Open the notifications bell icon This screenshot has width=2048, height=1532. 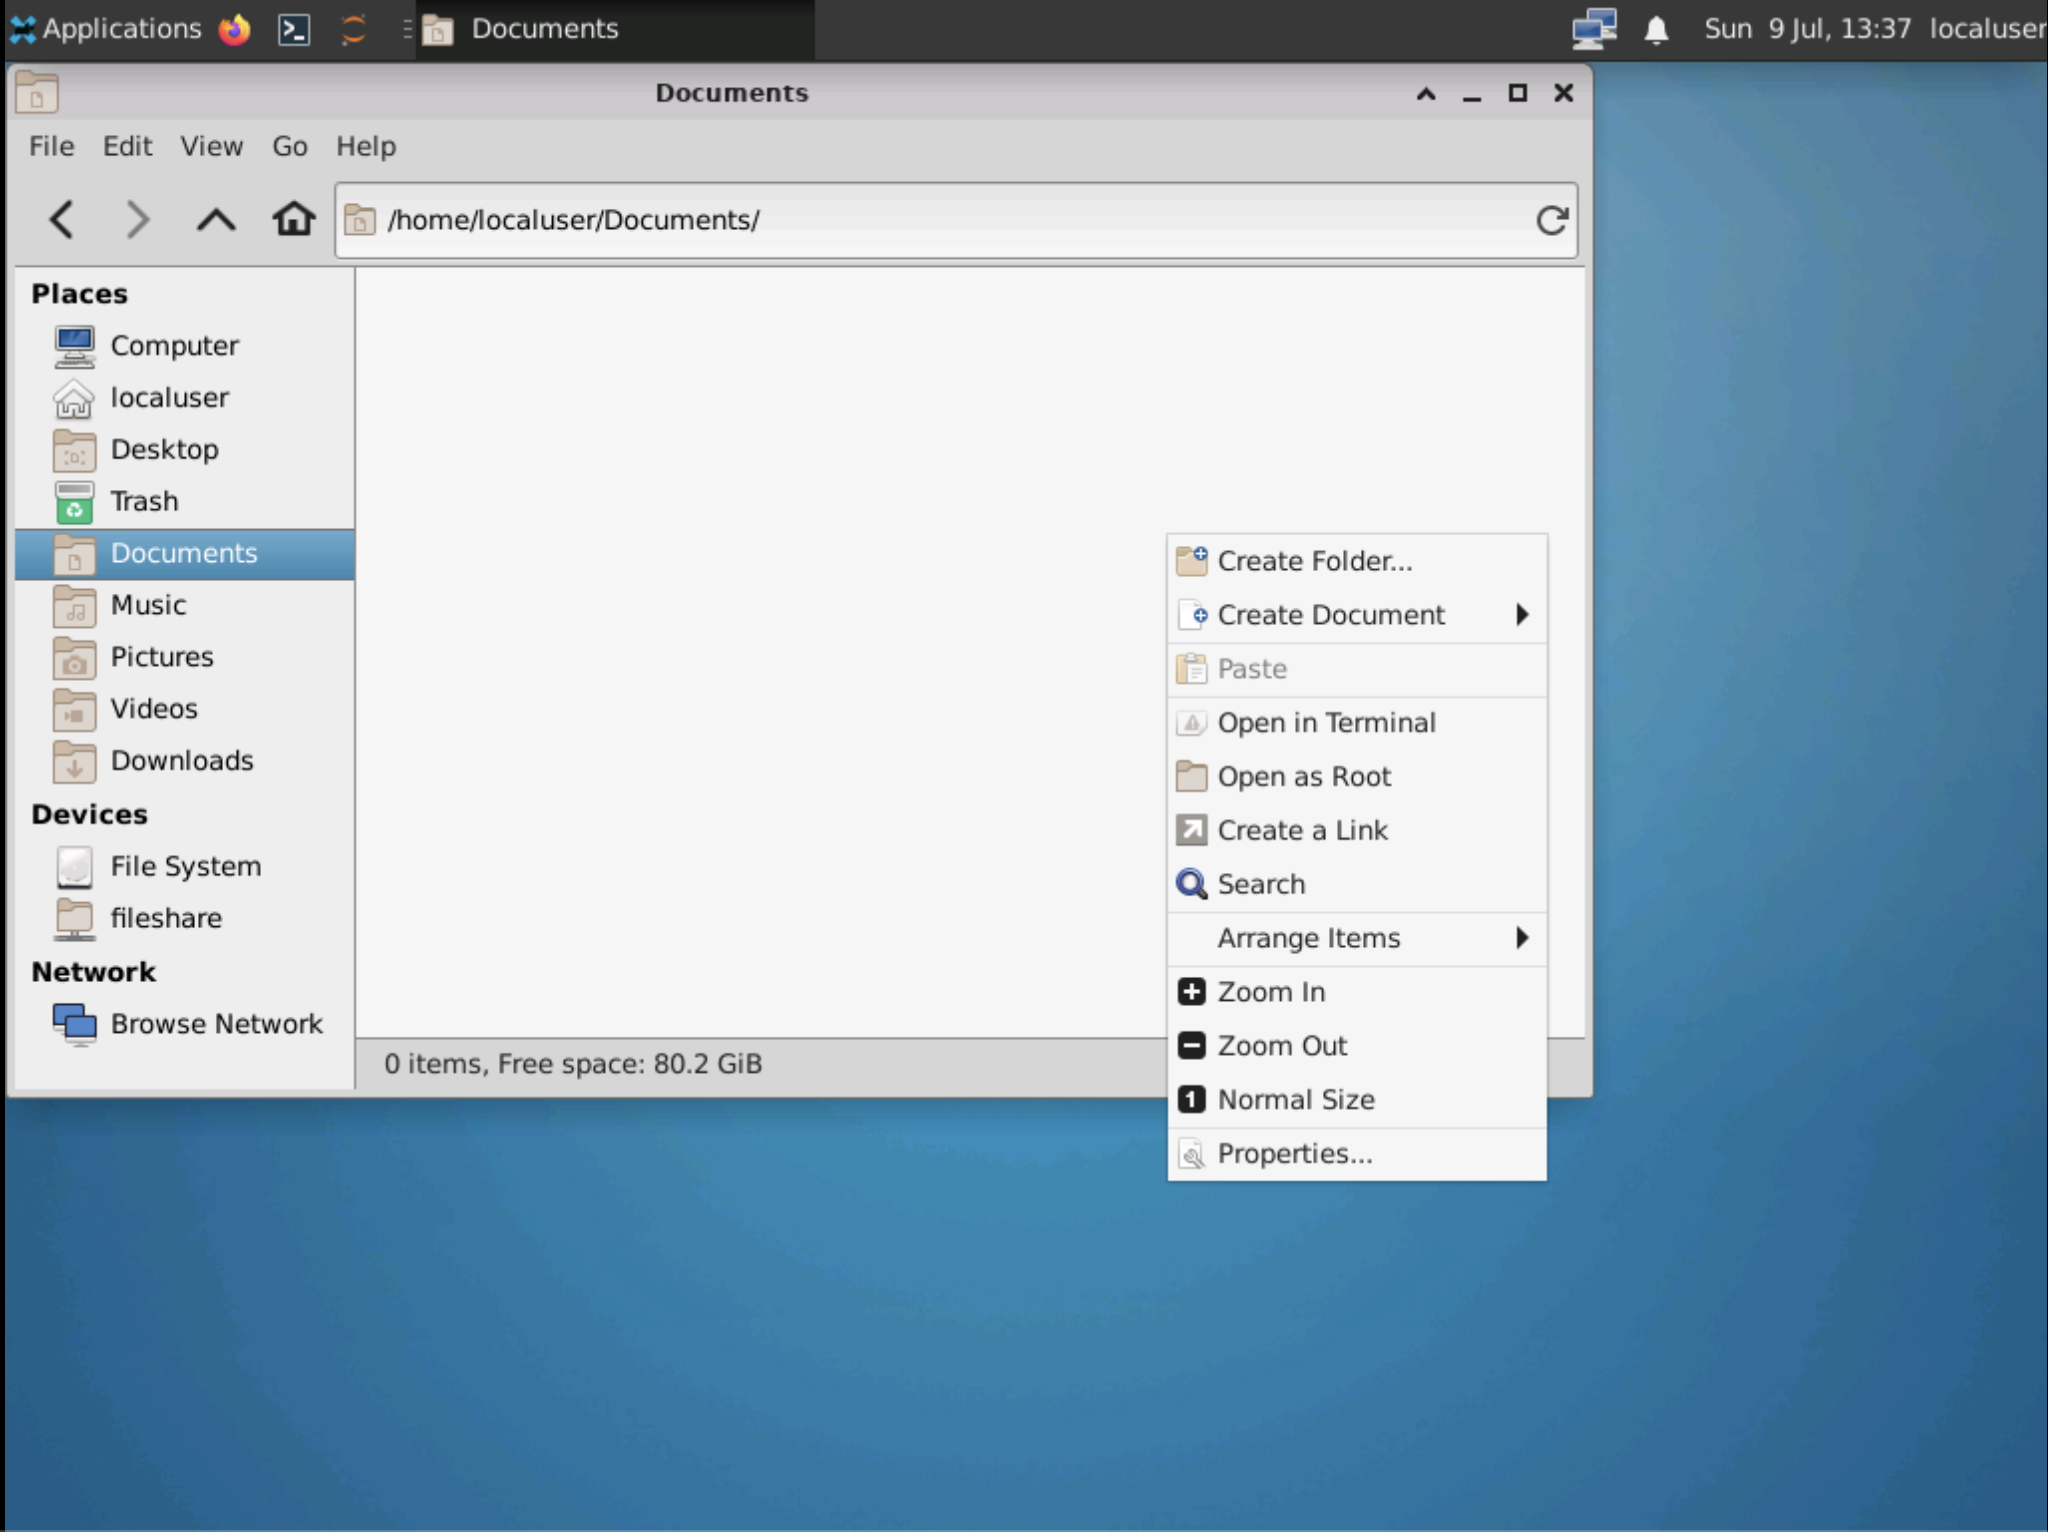[x=1656, y=30]
